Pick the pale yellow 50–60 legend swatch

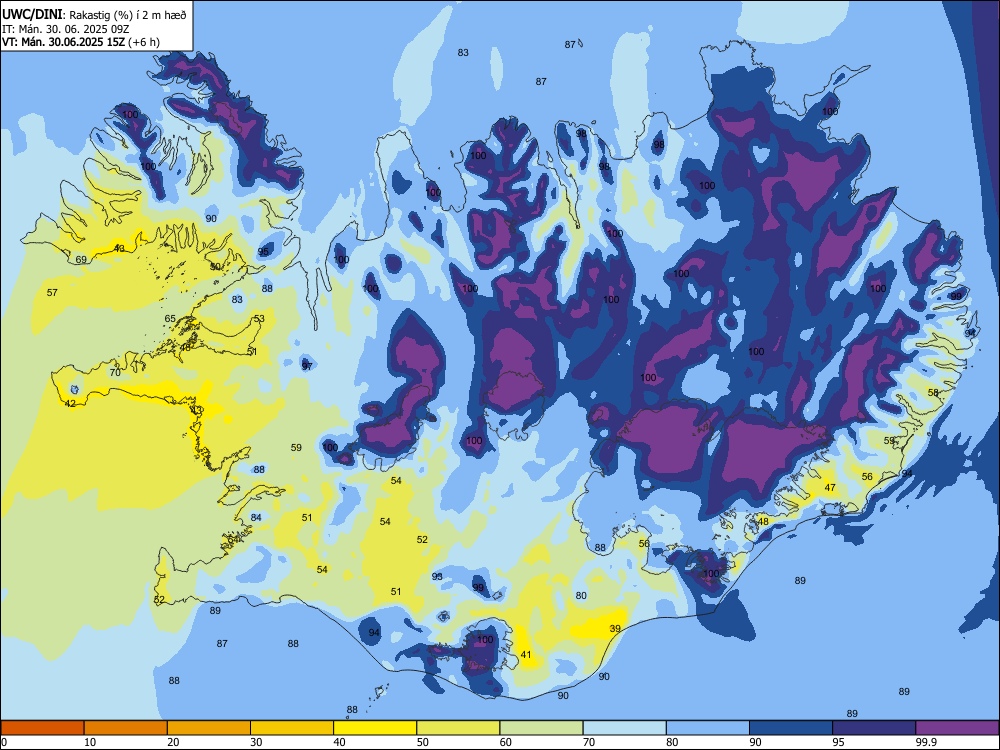[458, 728]
